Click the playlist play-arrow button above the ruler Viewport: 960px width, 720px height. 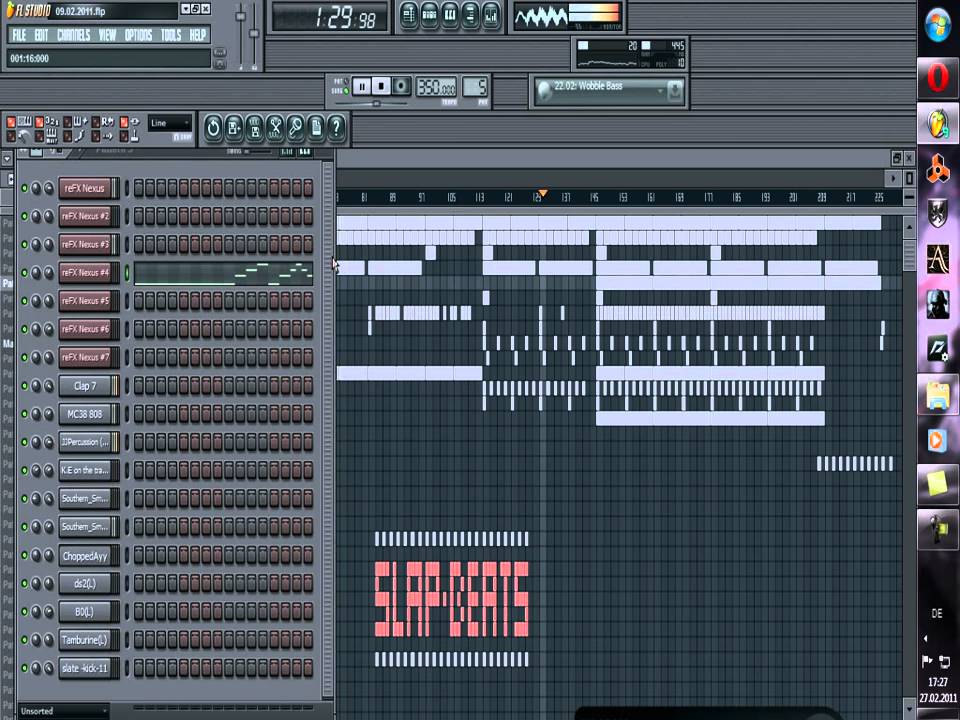coord(893,178)
